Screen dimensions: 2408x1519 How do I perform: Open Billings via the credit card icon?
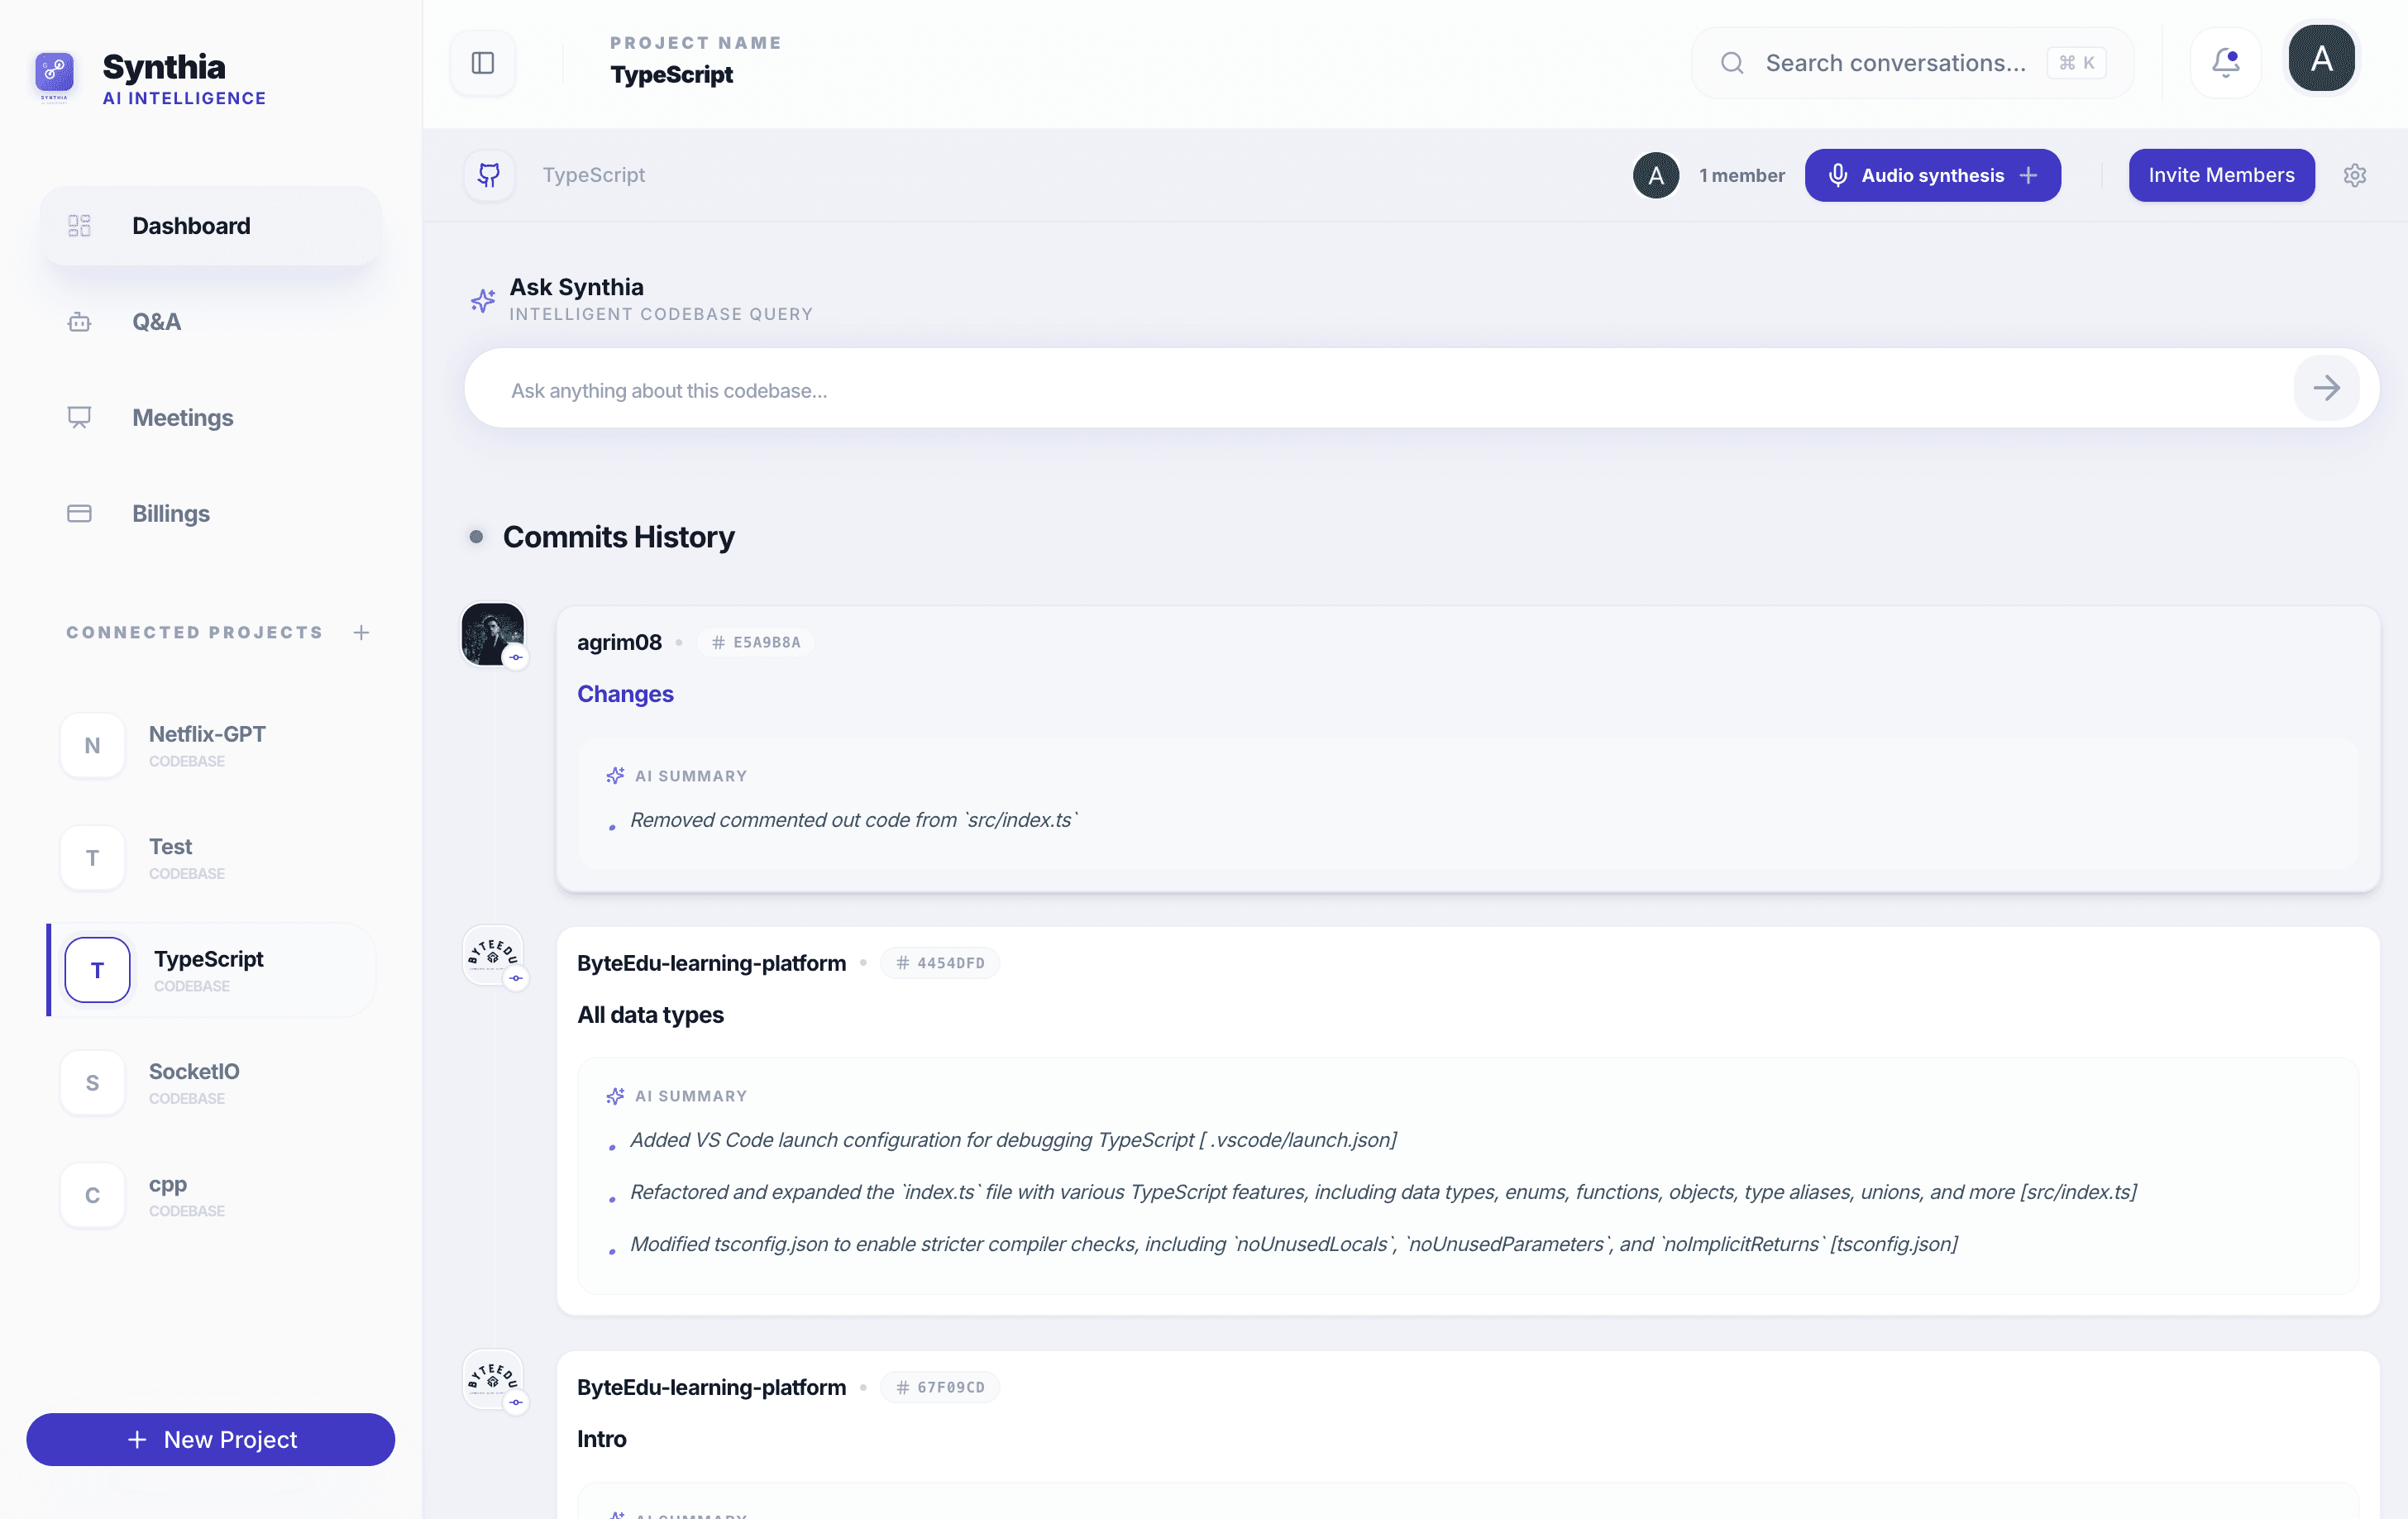pyautogui.click(x=78, y=513)
